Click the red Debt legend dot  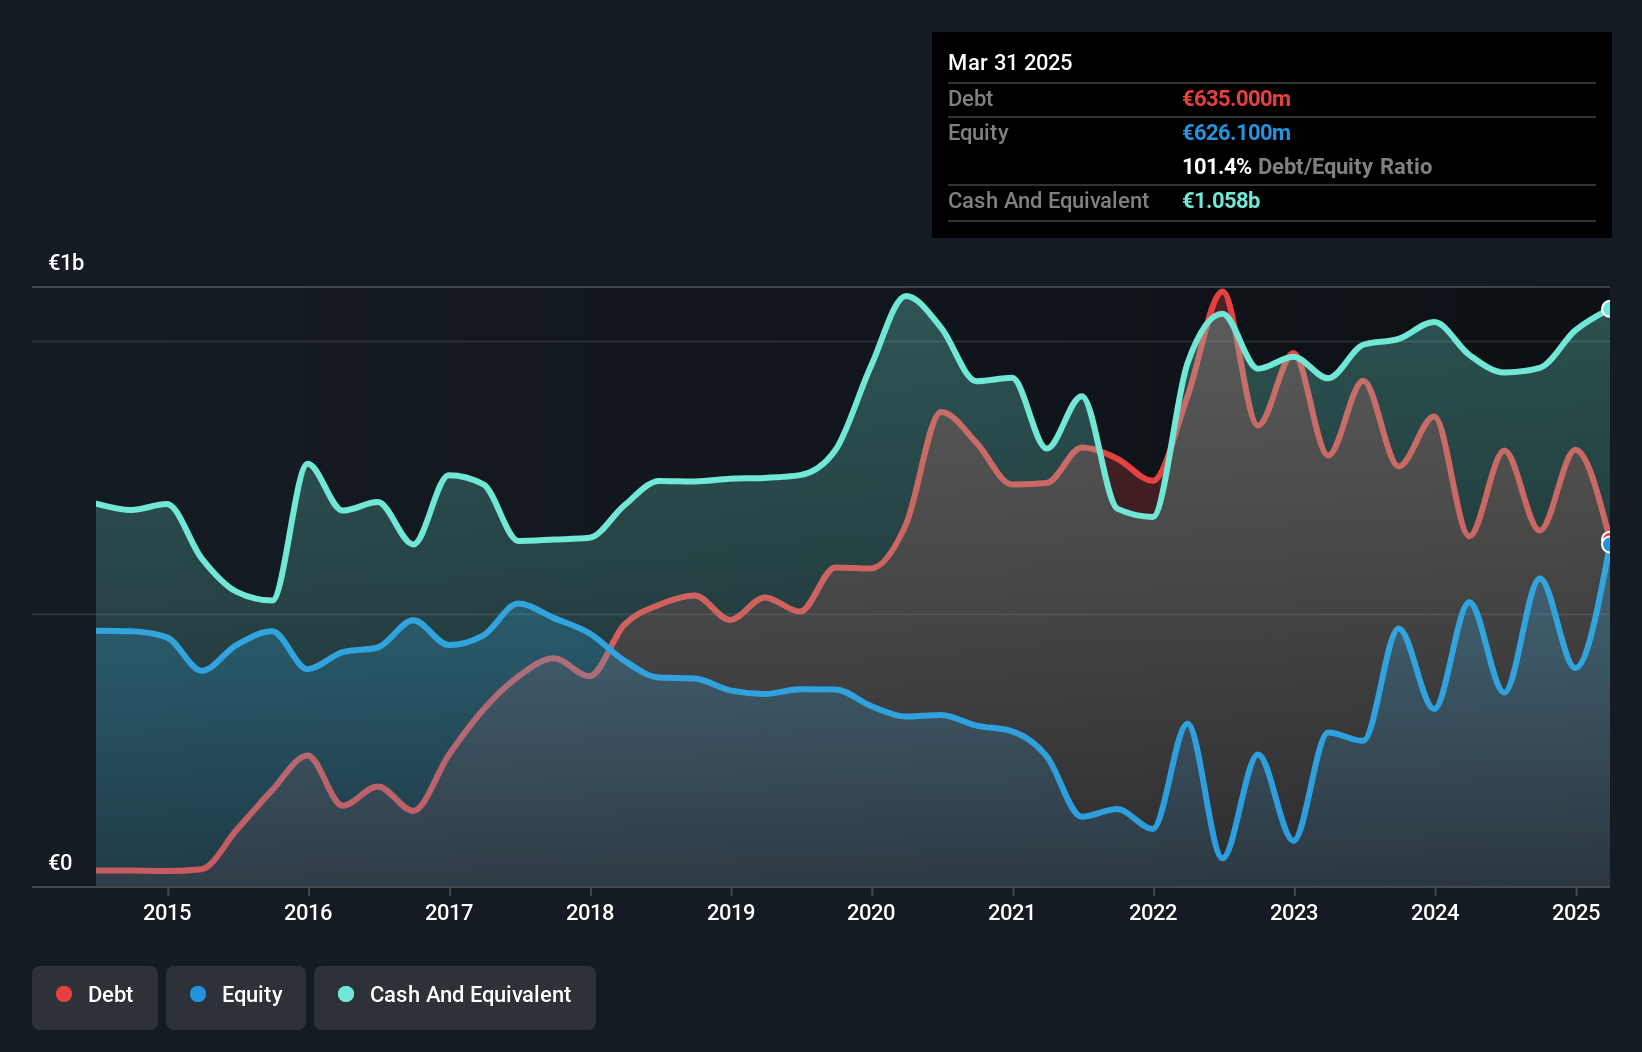click(x=64, y=994)
